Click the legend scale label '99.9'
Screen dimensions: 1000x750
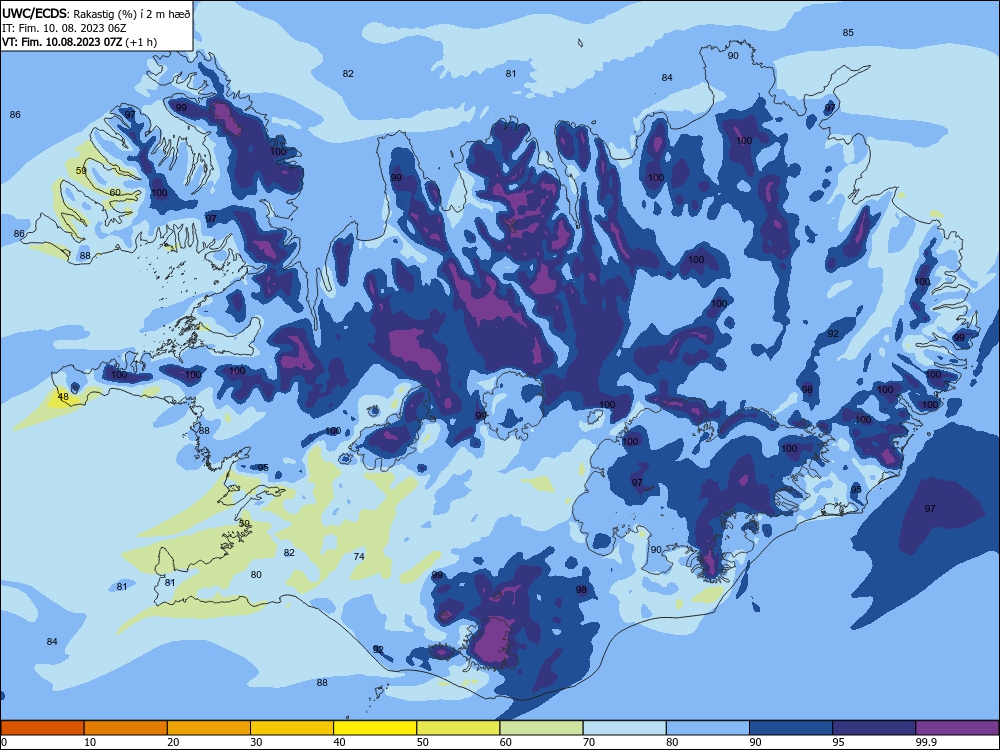pyautogui.click(x=926, y=742)
